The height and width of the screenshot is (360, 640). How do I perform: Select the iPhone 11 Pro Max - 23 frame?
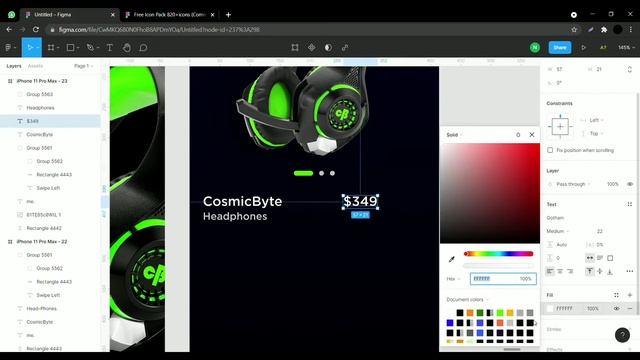click(x=42, y=81)
